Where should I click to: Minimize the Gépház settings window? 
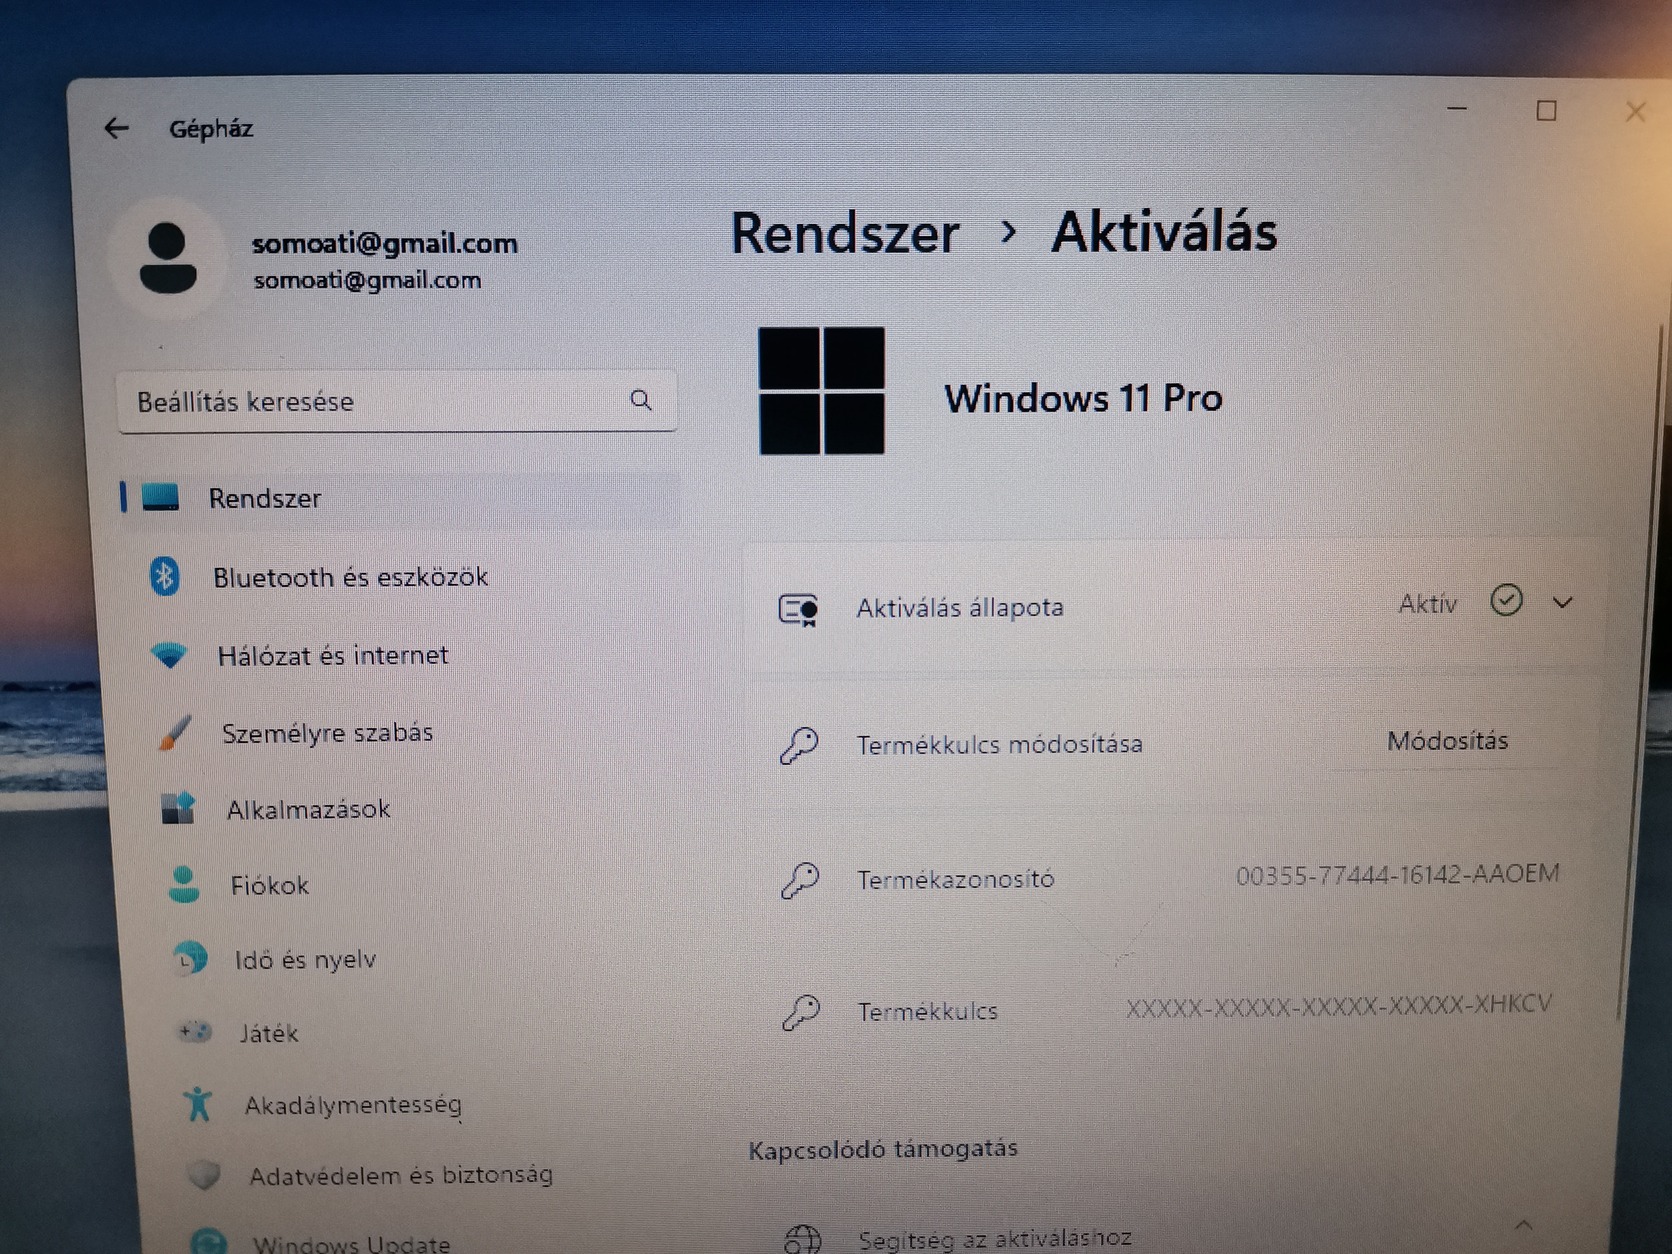click(x=1457, y=108)
